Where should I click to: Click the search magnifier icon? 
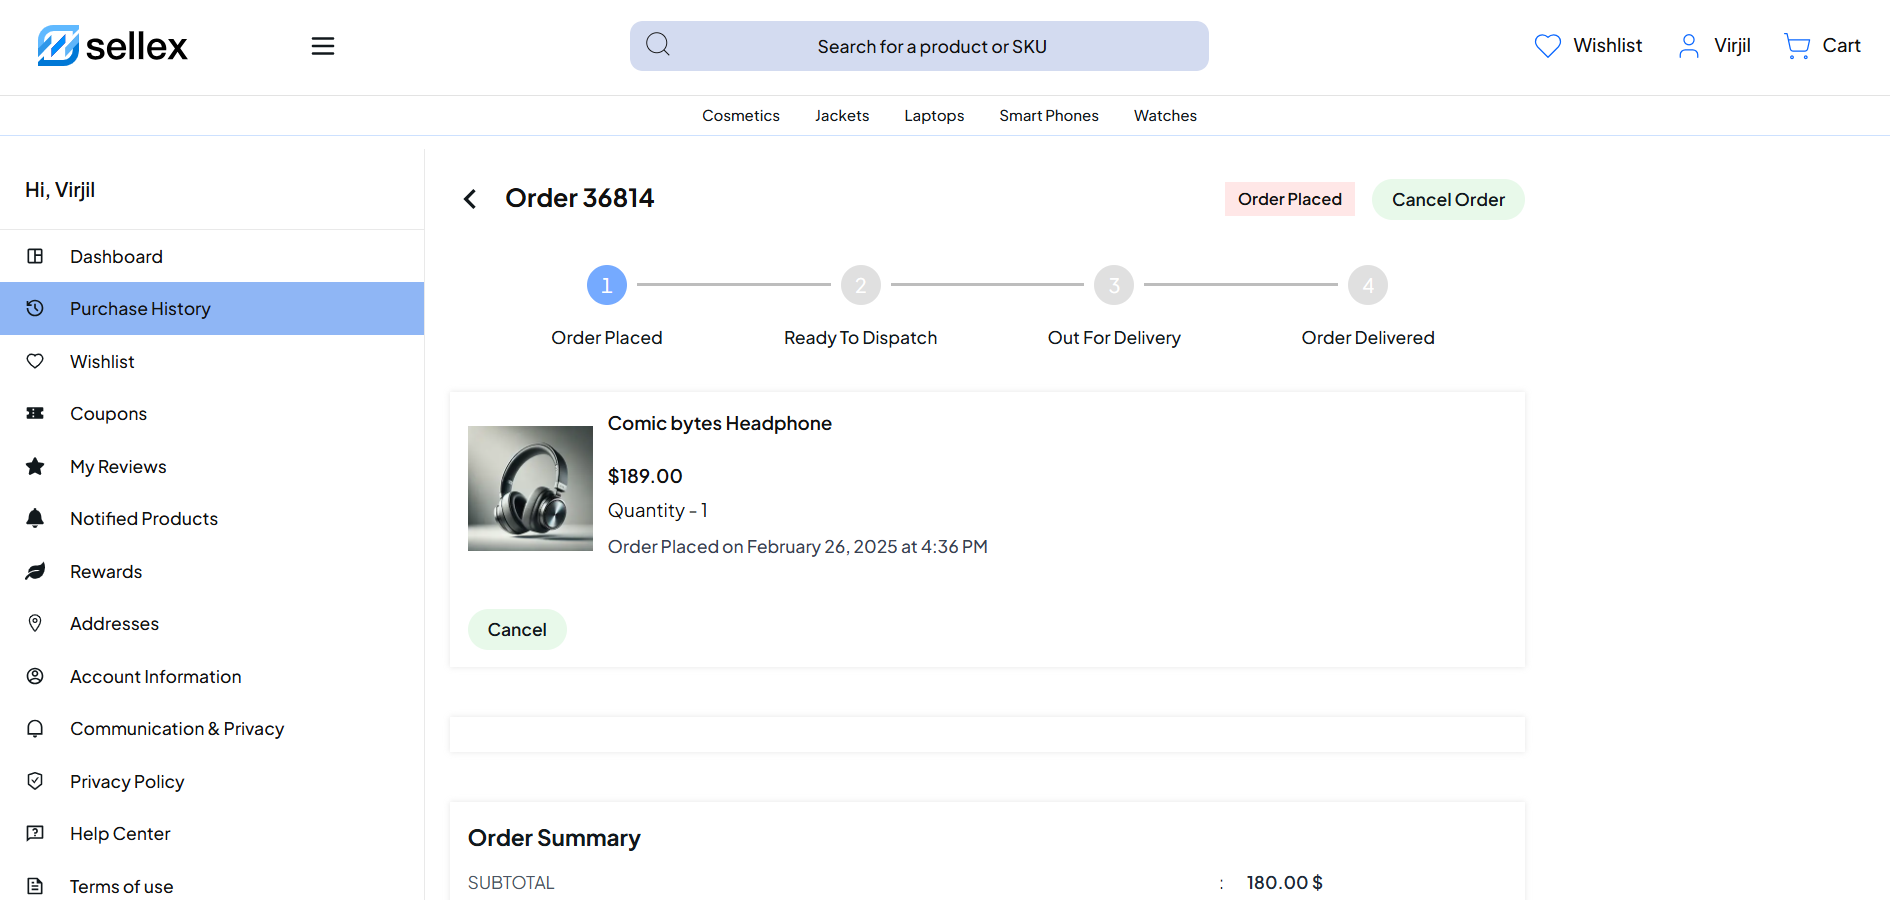pos(657,45)
